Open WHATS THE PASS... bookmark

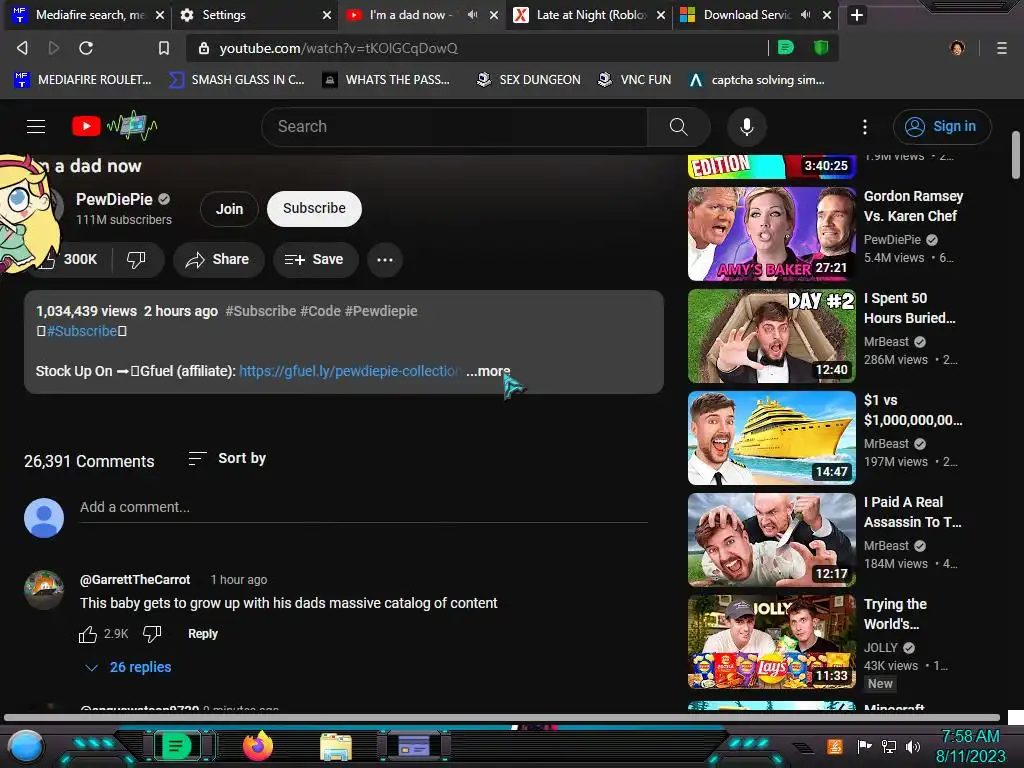pyautogui.click(x=387, y=80)
